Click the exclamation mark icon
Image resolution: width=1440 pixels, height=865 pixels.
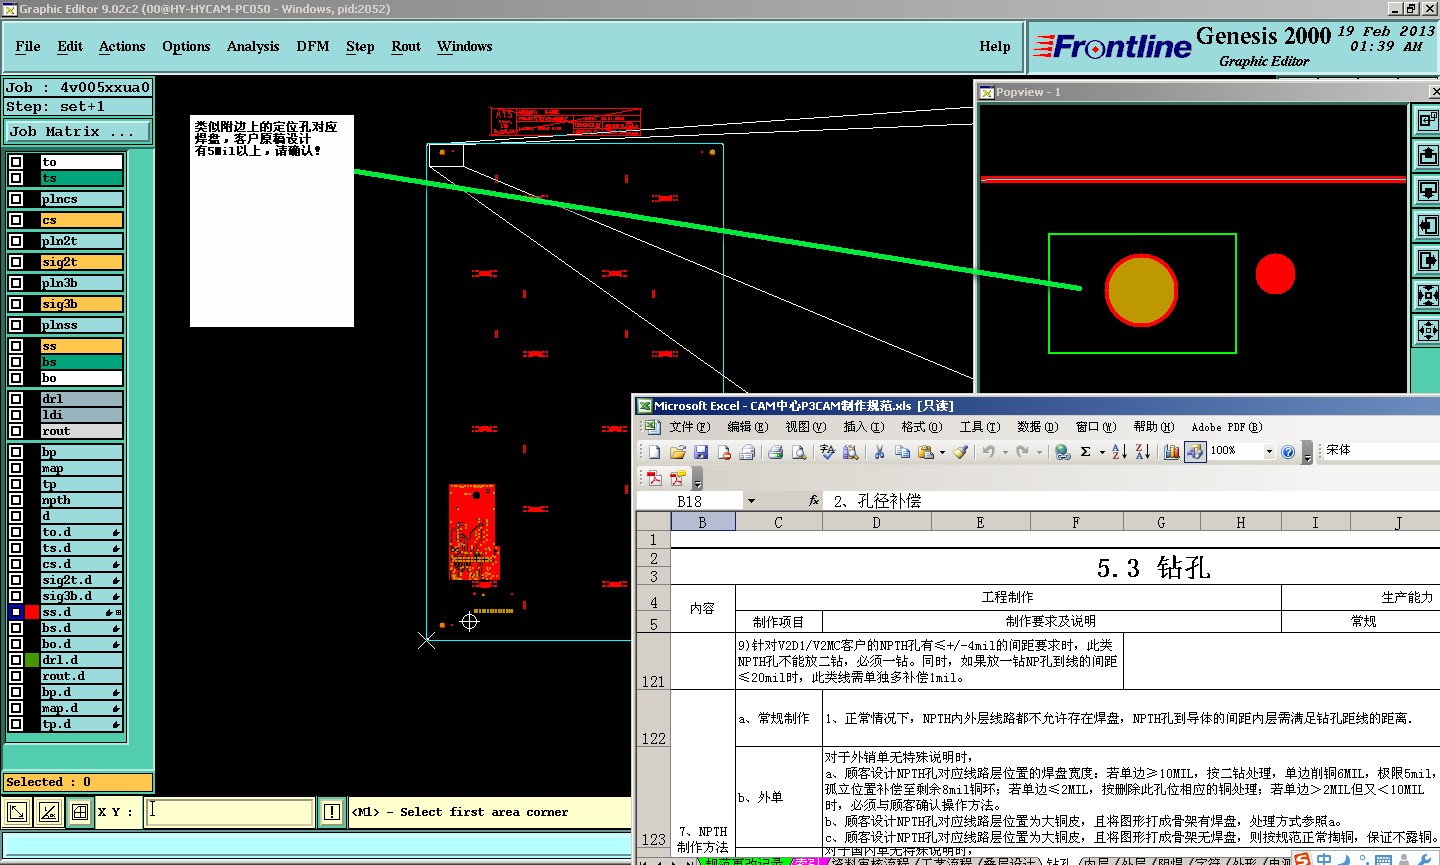332,812
